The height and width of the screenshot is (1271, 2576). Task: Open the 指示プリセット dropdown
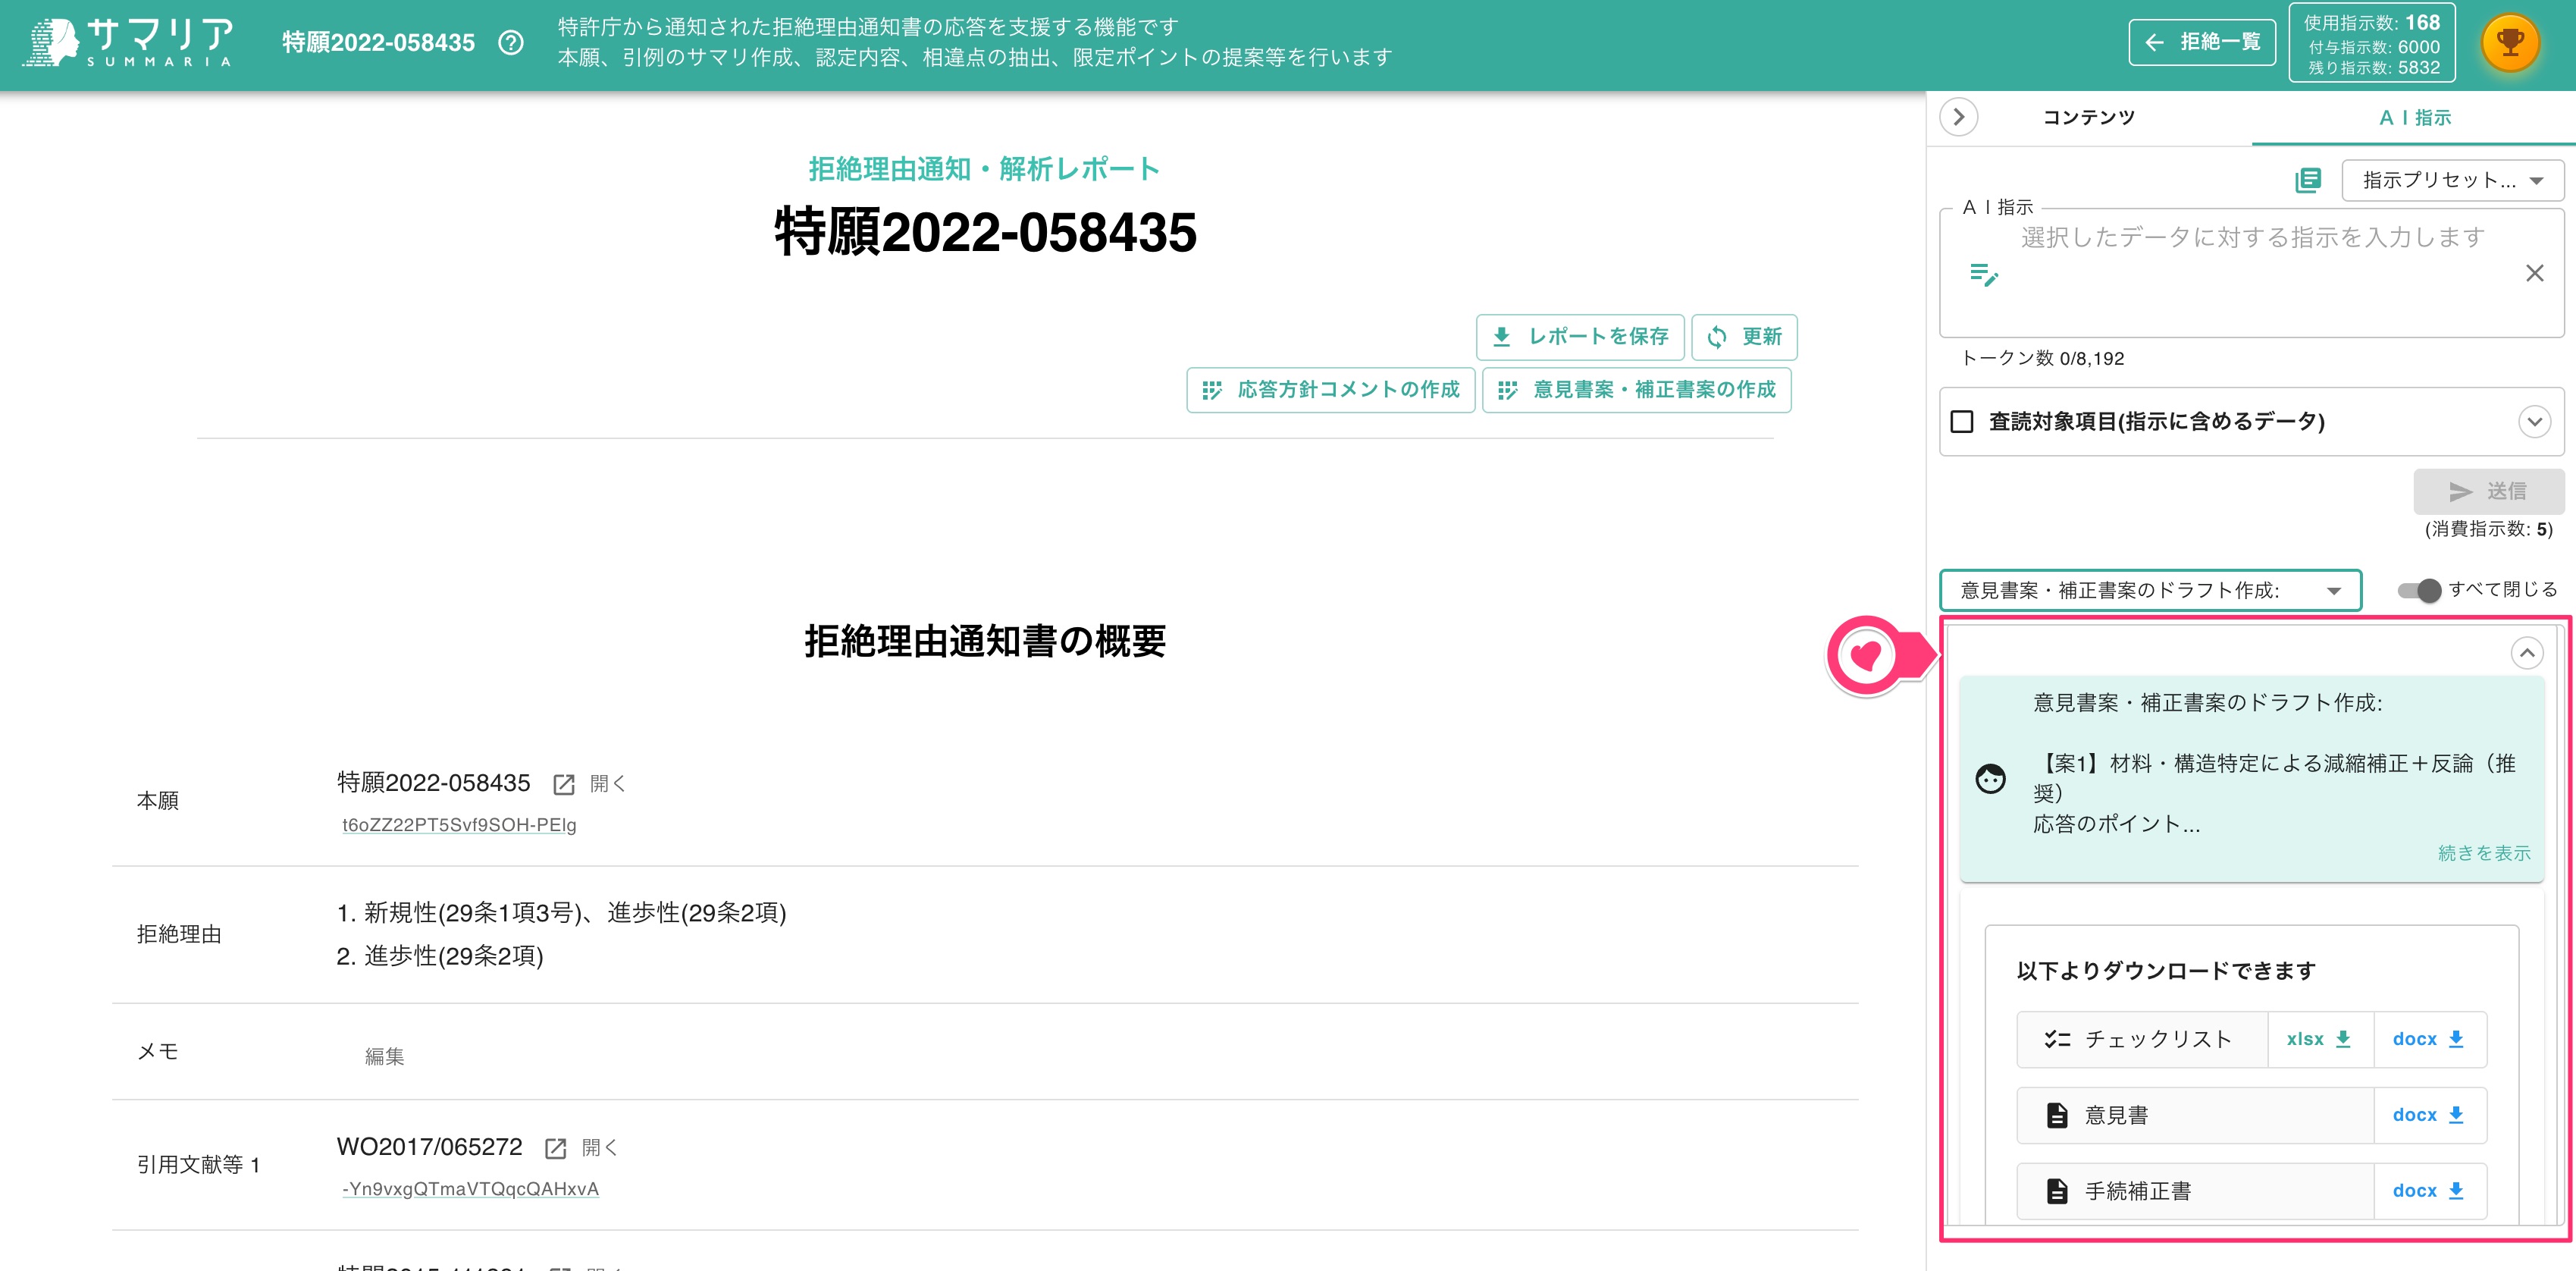pos(2452,181)
